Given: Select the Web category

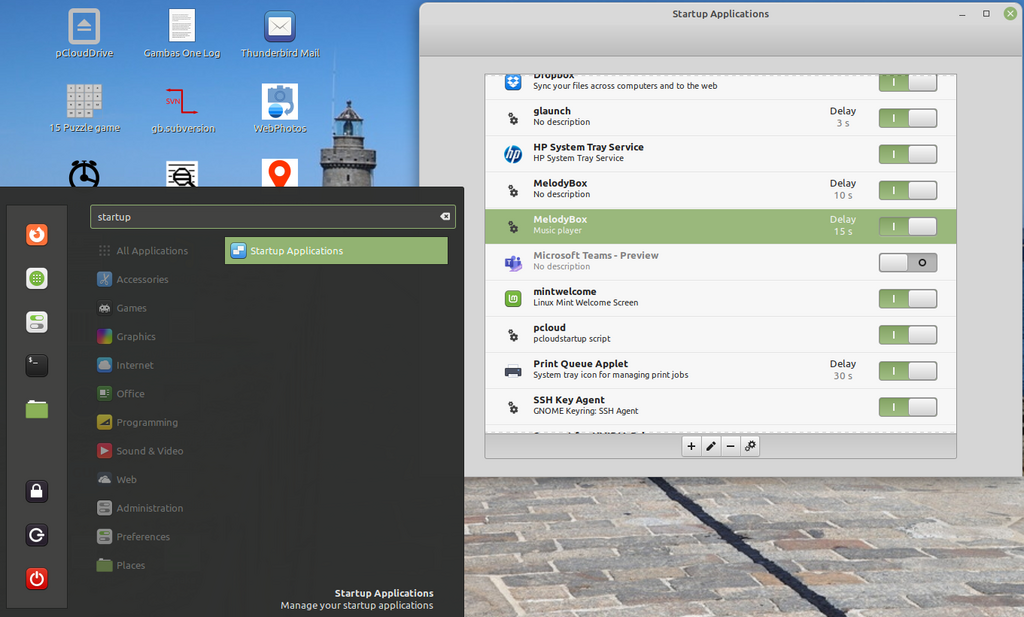Looking at the screenshot, I should (118, 480).
